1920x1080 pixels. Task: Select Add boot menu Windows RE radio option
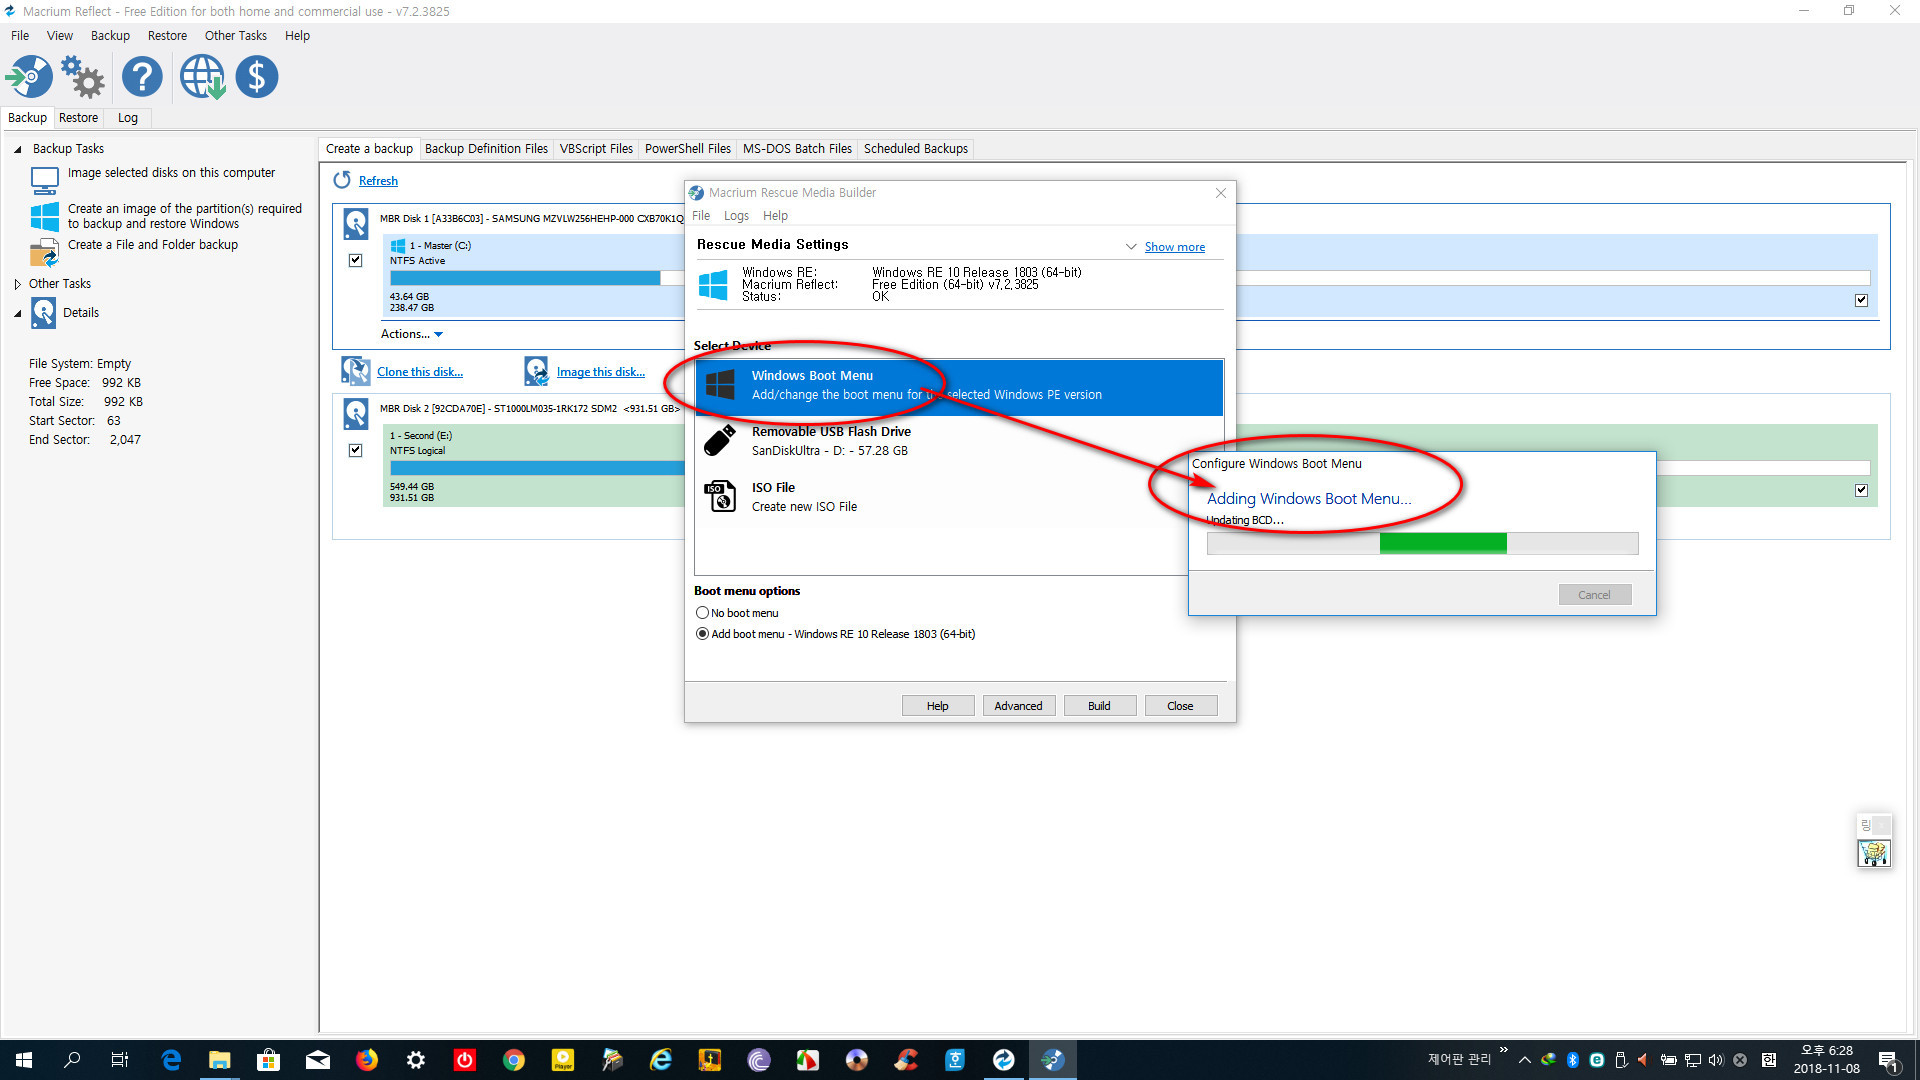point(702,634)
